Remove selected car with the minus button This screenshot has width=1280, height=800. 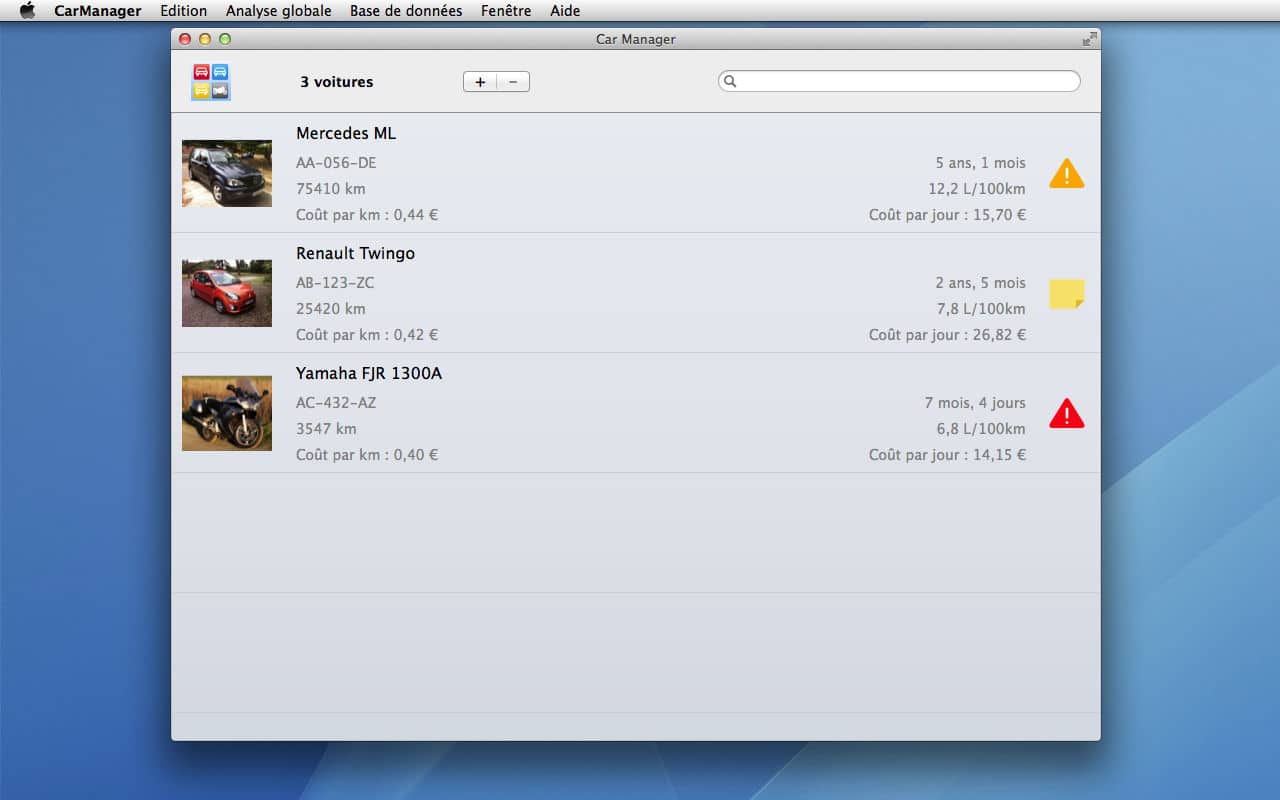[x=513, y=82]
